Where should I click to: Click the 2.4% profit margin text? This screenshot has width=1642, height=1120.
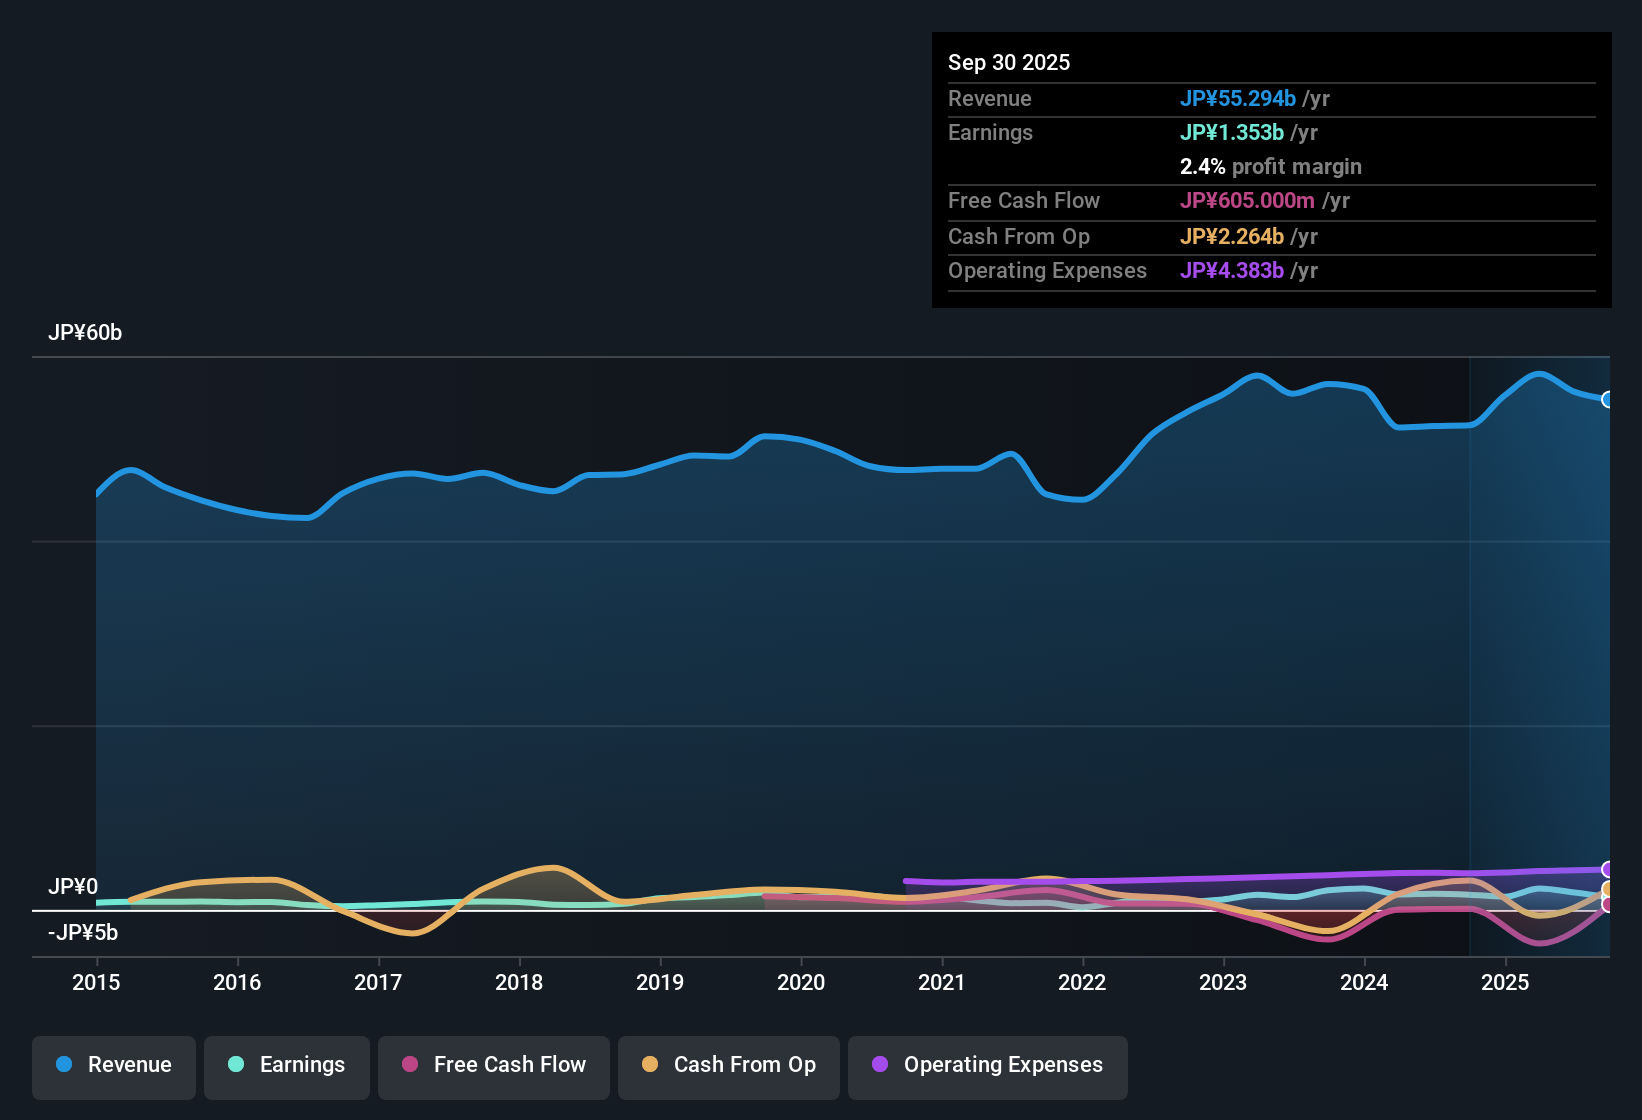1271,167
